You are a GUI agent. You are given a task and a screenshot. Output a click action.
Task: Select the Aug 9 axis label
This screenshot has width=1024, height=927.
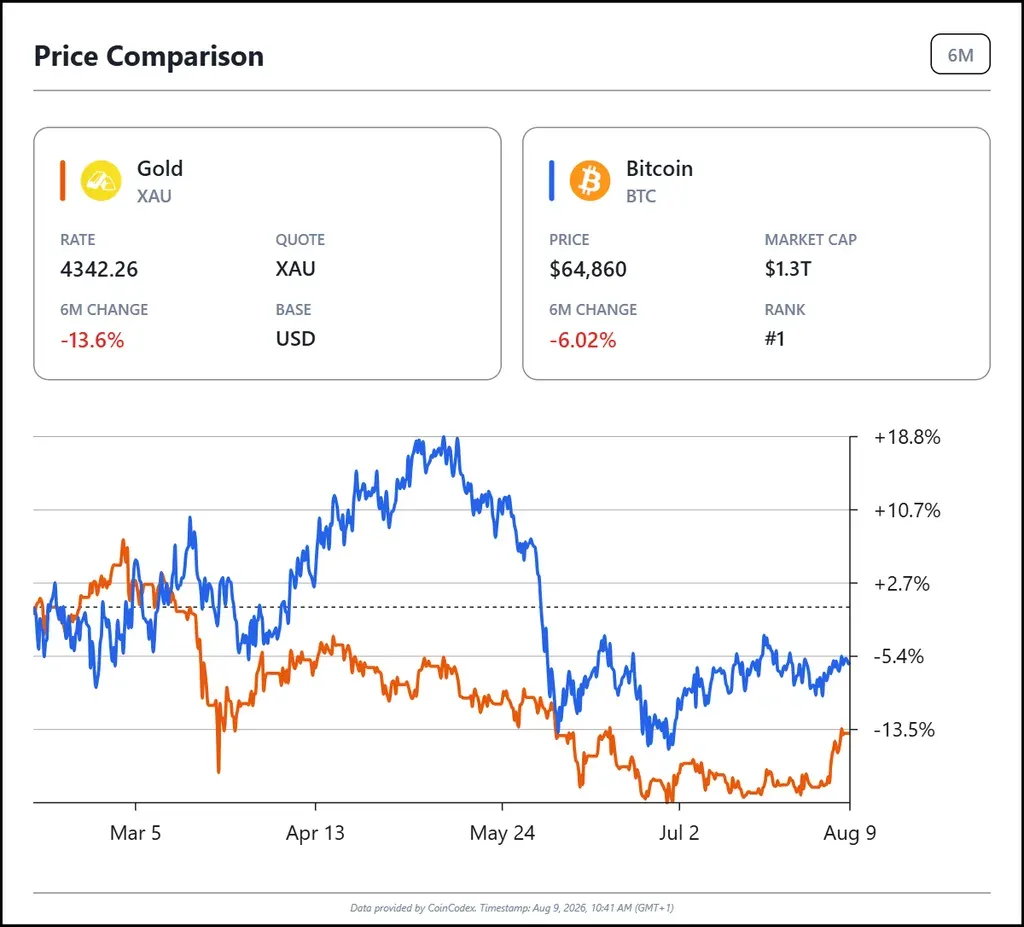point(850,833)
